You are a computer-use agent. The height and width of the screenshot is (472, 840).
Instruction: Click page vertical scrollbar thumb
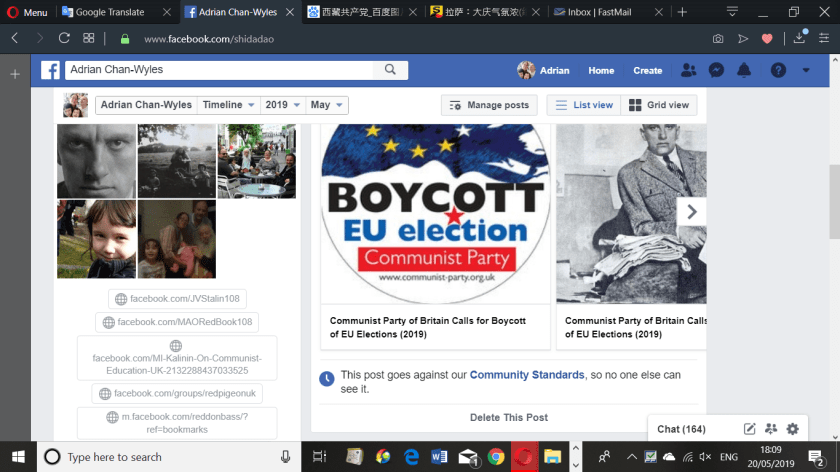coord(835,202)
